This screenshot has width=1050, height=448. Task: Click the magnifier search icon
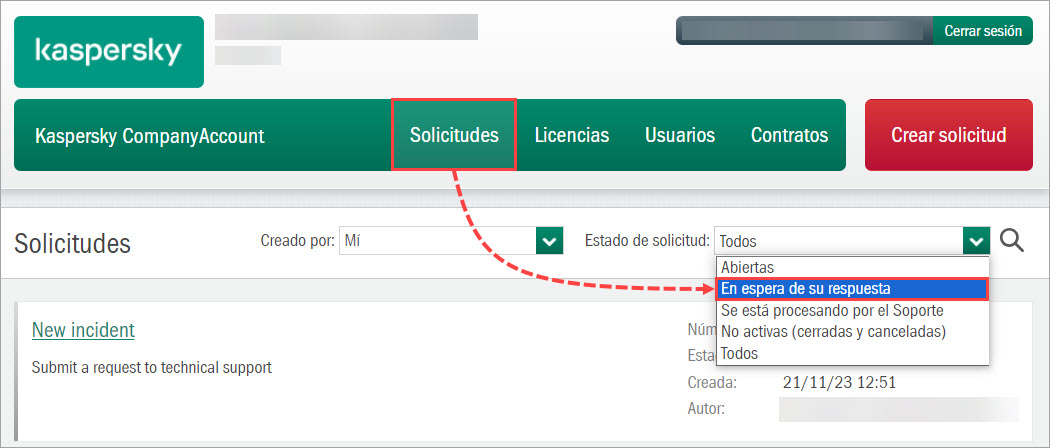point(1012,240)
